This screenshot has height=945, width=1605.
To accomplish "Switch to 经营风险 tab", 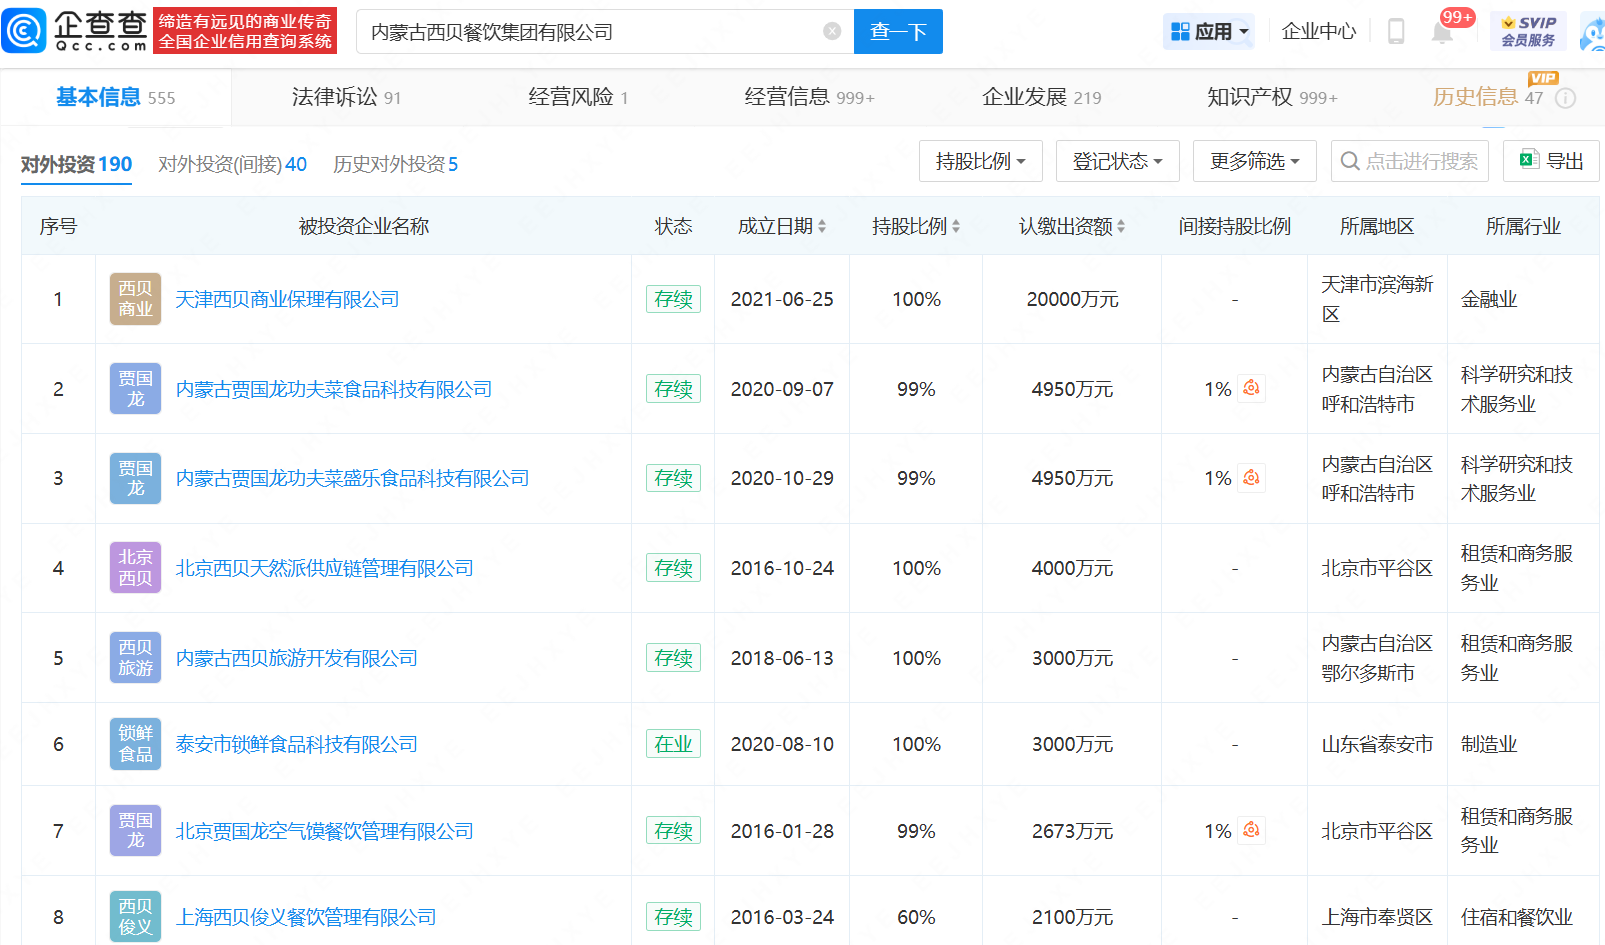I will (x=578, y=98).
